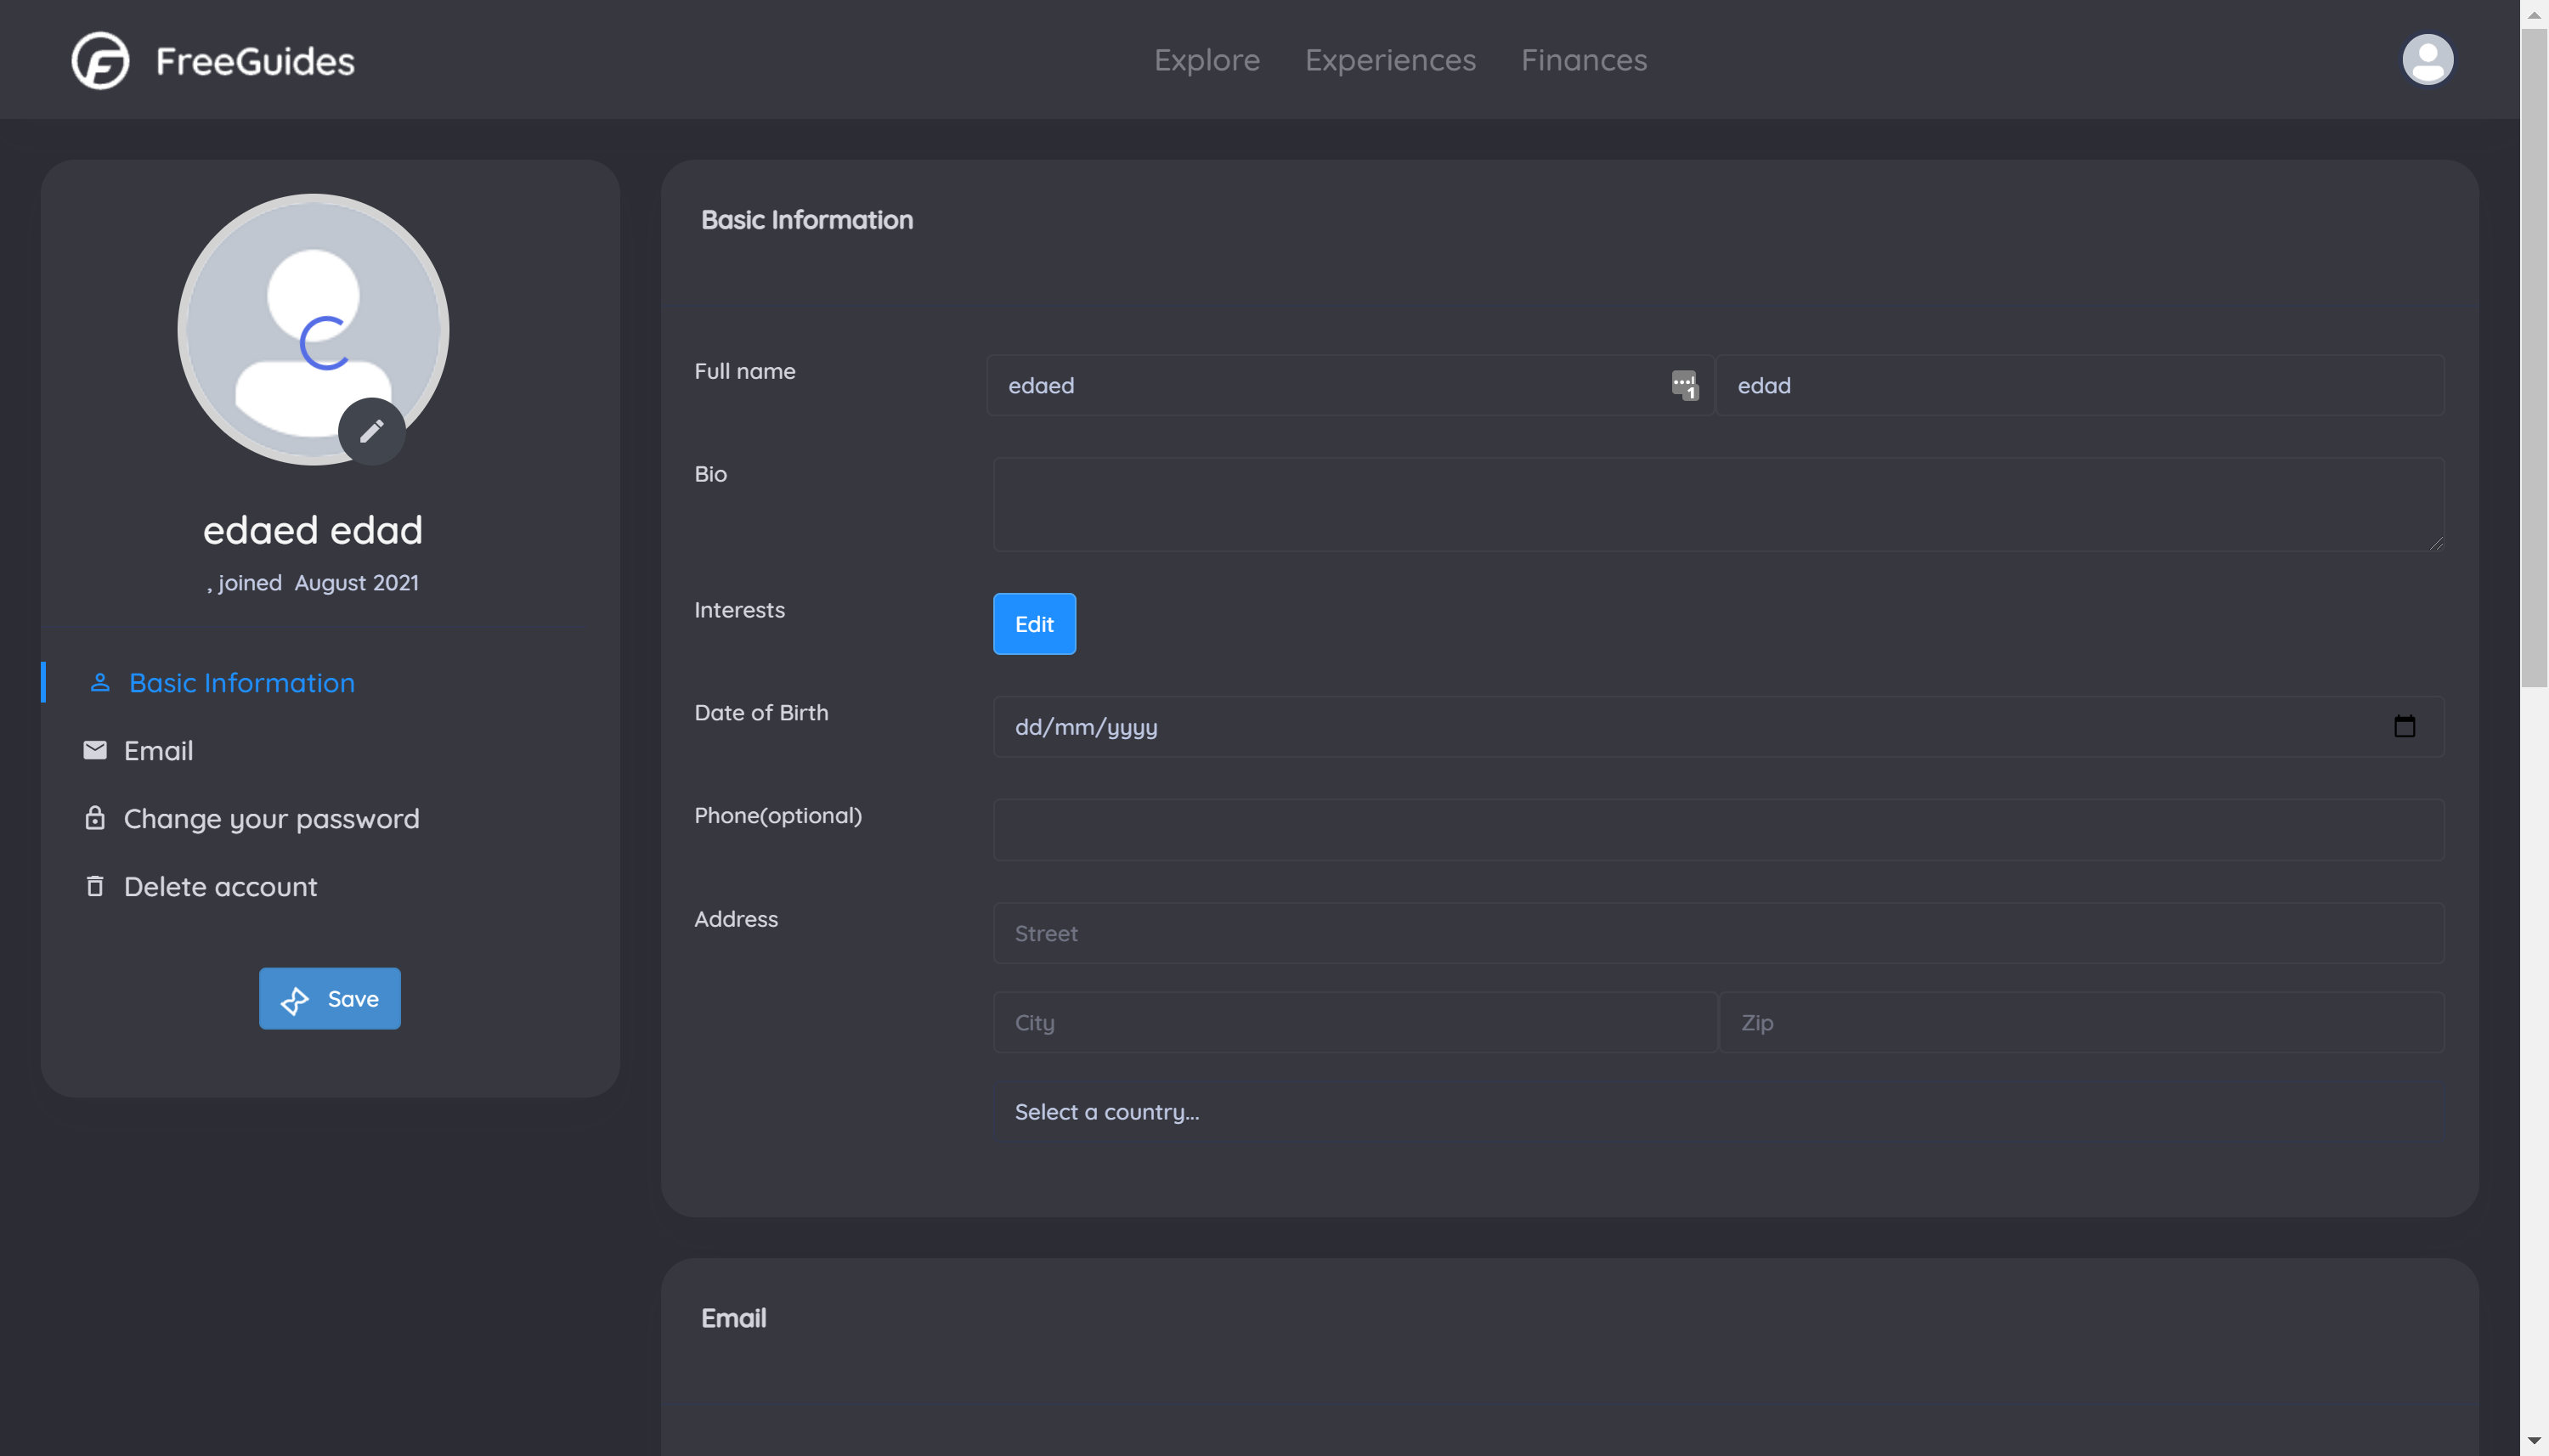Screen dimensions: 2549x1456
Task: Click the profile picture placeholder
Action: click(313, 329)
